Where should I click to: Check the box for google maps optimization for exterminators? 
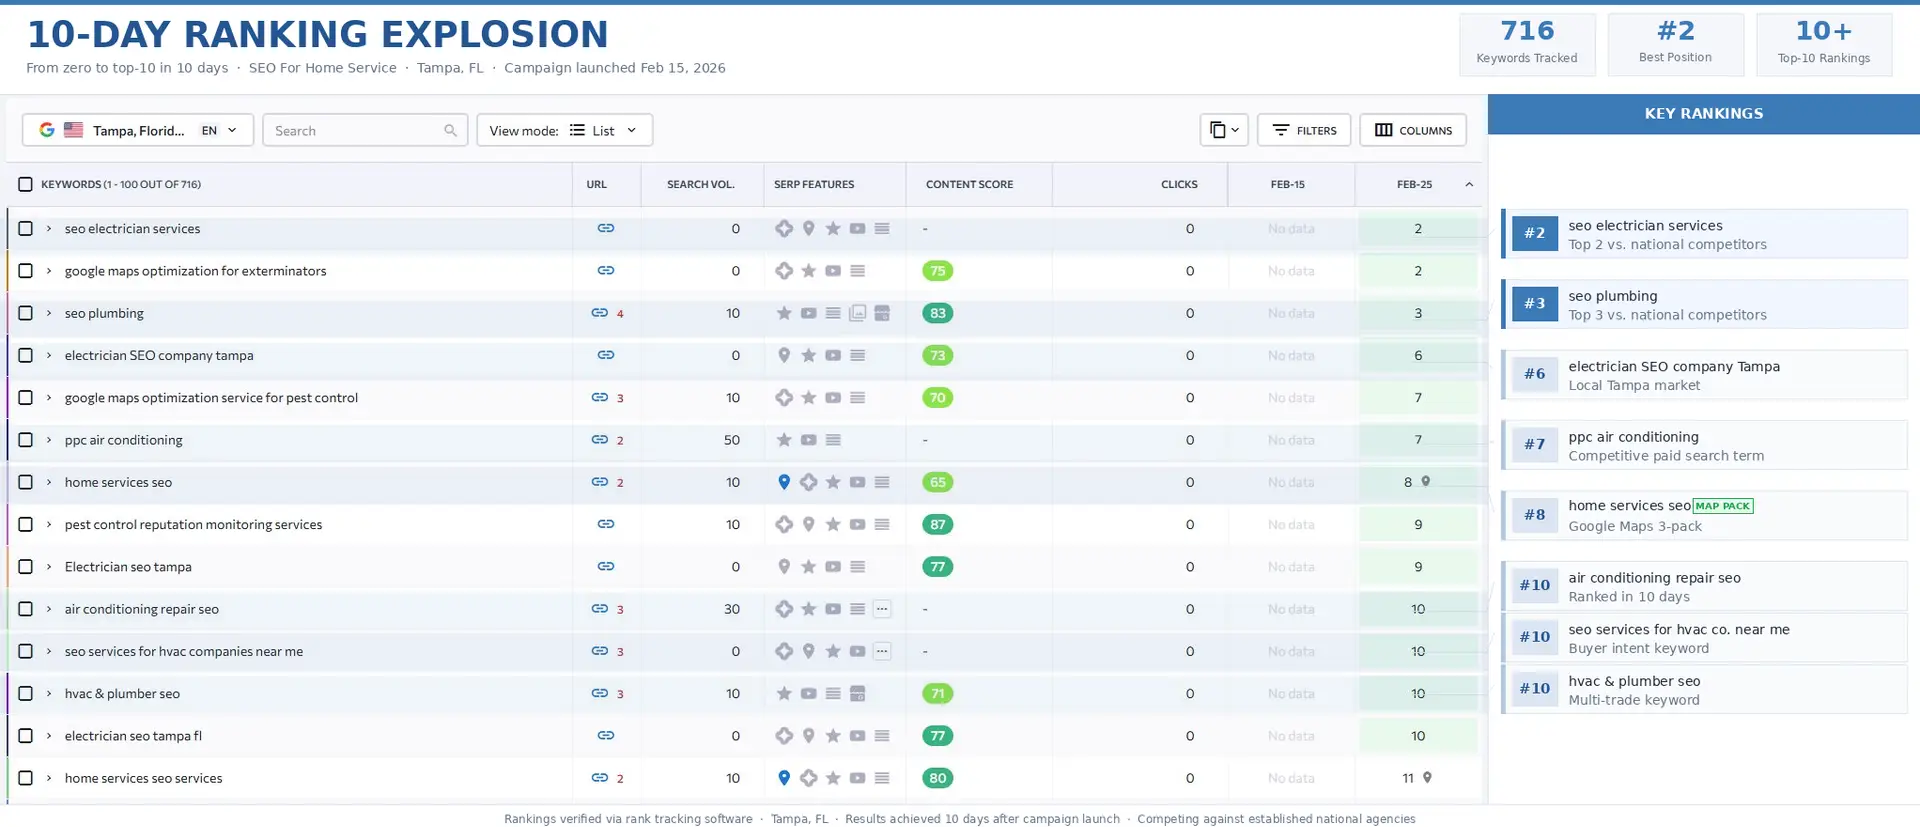(25, 271)
